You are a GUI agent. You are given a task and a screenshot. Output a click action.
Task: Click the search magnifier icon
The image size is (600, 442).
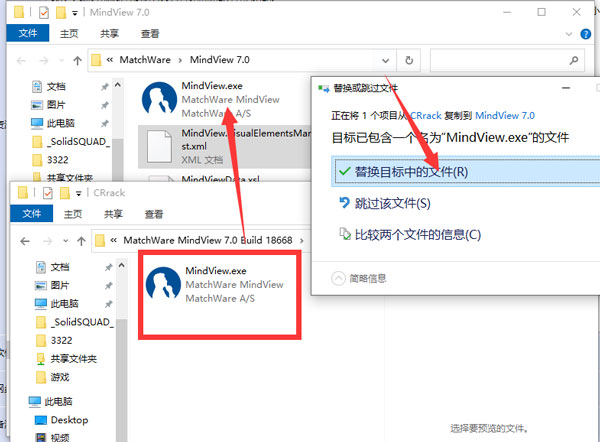(x=574, y=60)
